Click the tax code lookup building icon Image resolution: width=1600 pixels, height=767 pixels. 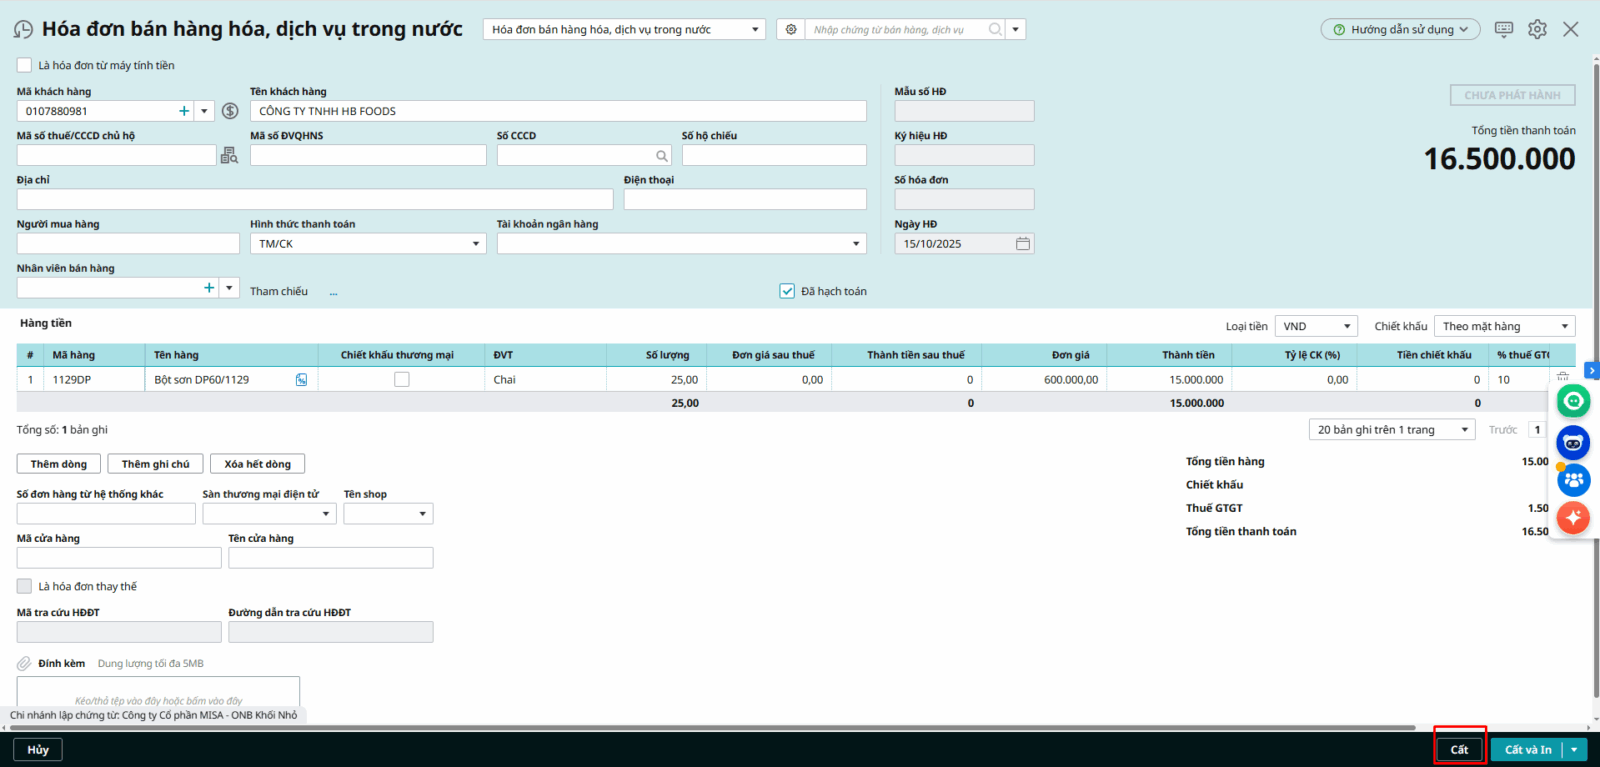(229, 155)
